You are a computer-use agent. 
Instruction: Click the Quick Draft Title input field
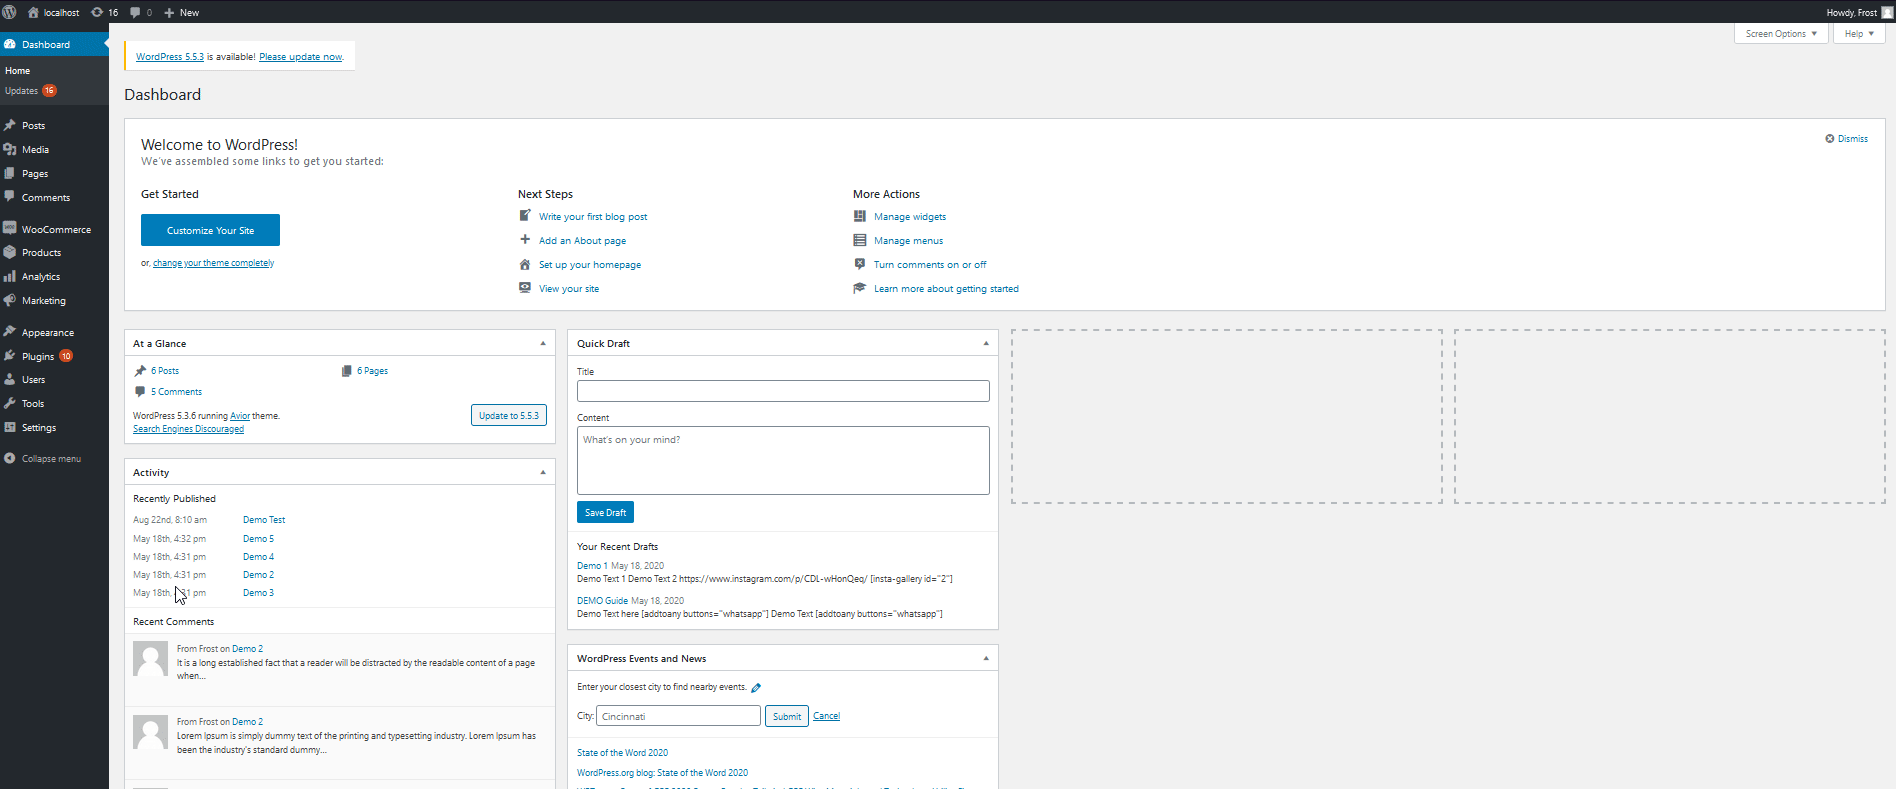coord(783,391)
